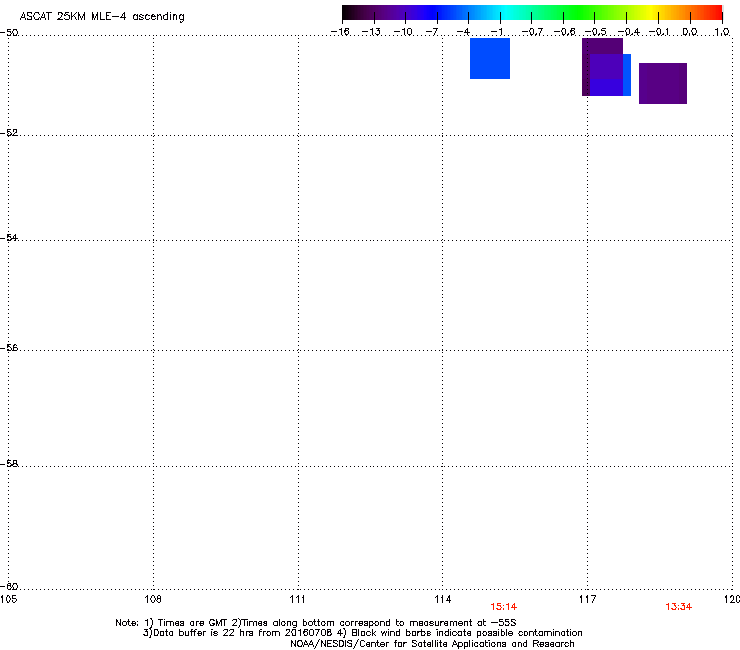Click the 105 longitude axis label

tap(8, 599)
